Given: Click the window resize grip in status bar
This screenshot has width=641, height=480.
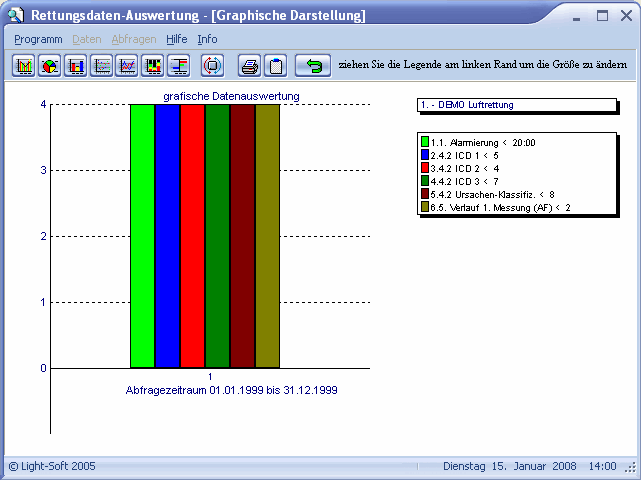Looking at the screenshot, I should [x=632, y=468].
